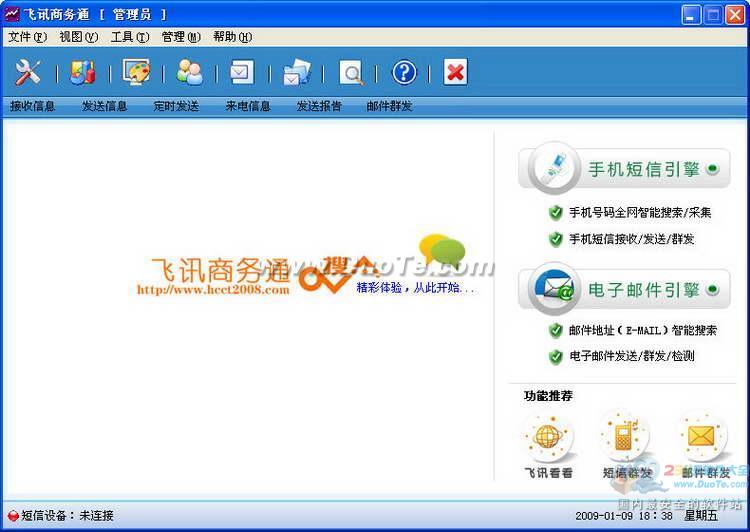Click the red 短信设备 status indicator icon
The image size is (750, 532).
pyautogui.click(x=13, y=515)
